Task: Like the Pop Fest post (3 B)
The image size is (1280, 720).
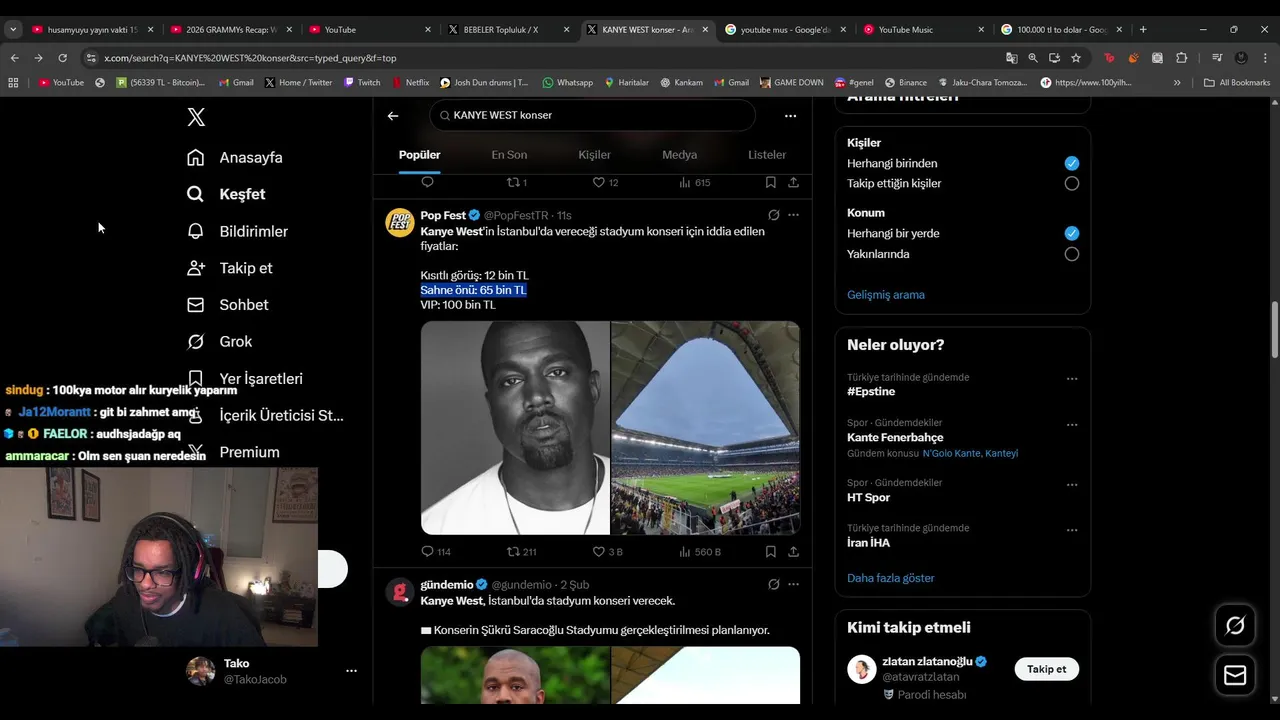Action: (608, 551)
